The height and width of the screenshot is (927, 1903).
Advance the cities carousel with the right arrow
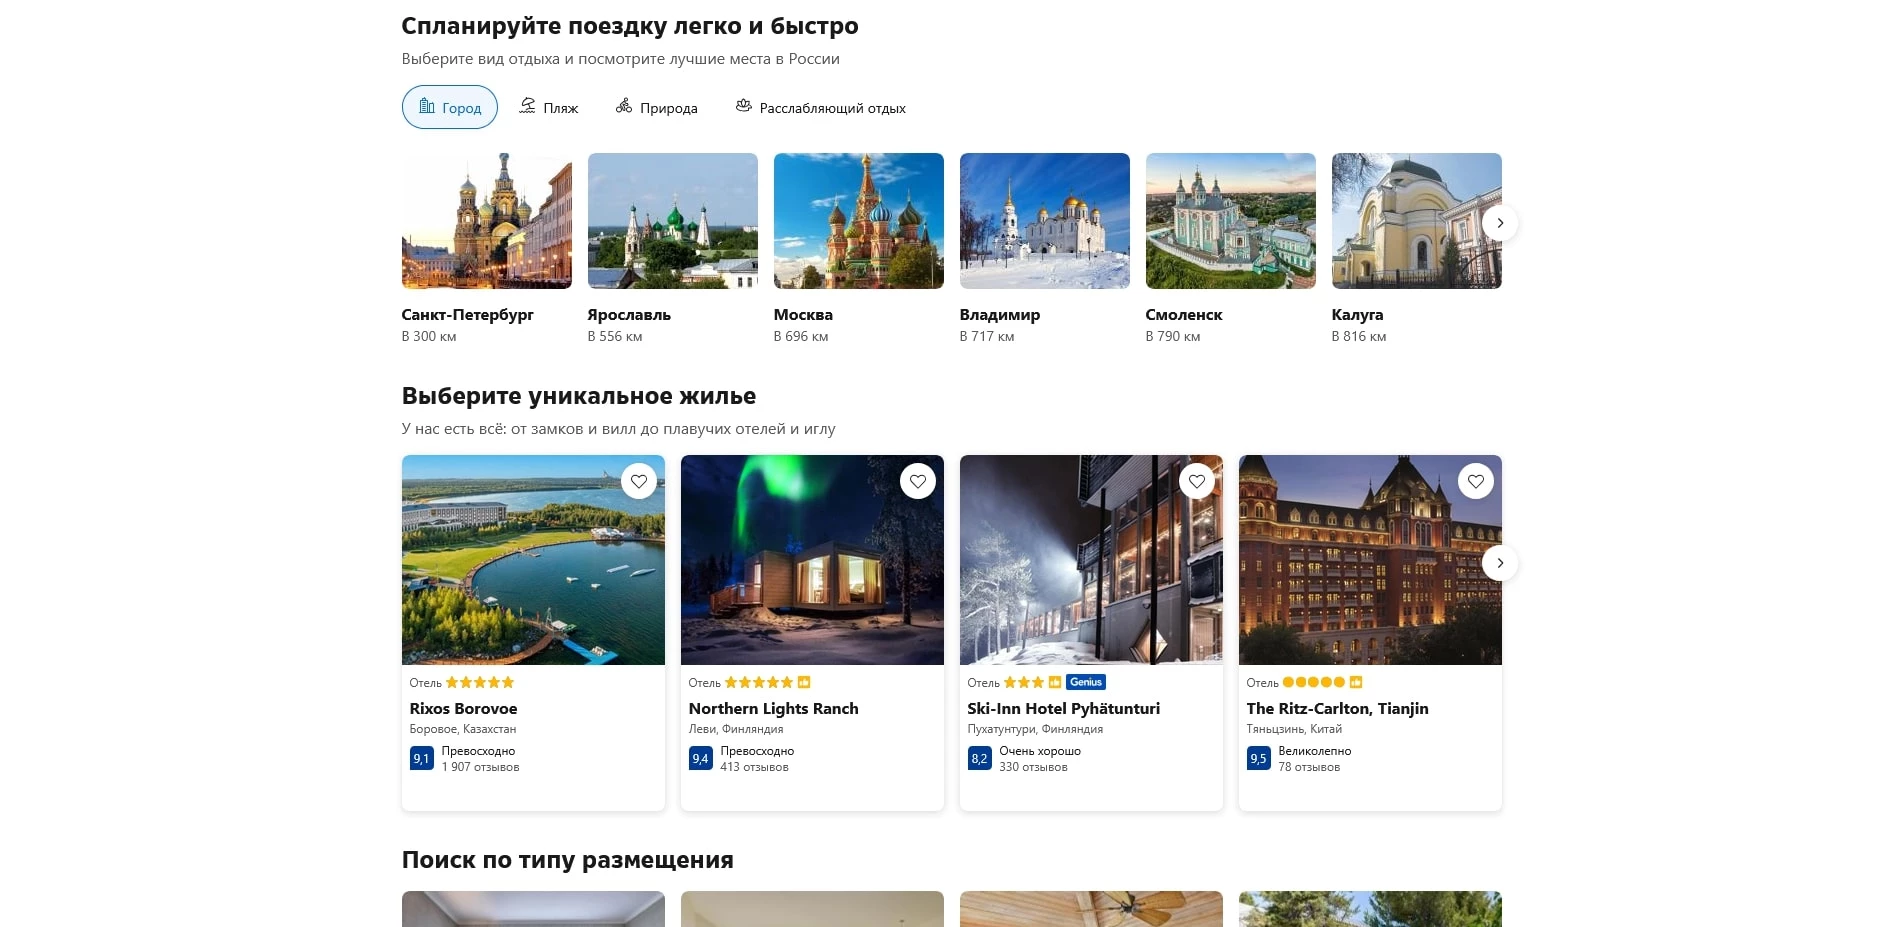click(1500, 223)
